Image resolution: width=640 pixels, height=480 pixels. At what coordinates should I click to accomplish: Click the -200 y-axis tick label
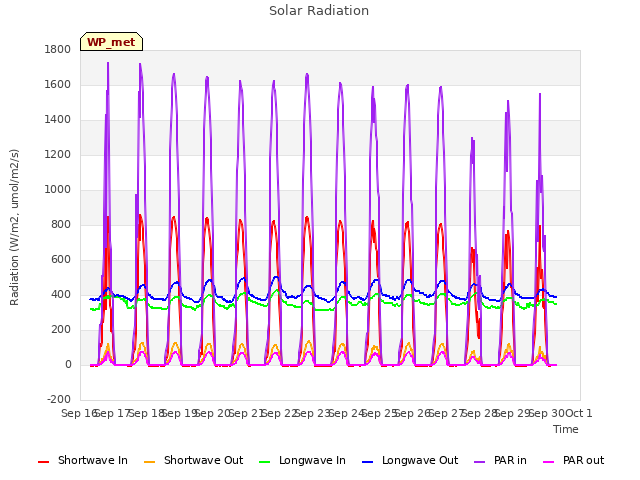(59, 399)
